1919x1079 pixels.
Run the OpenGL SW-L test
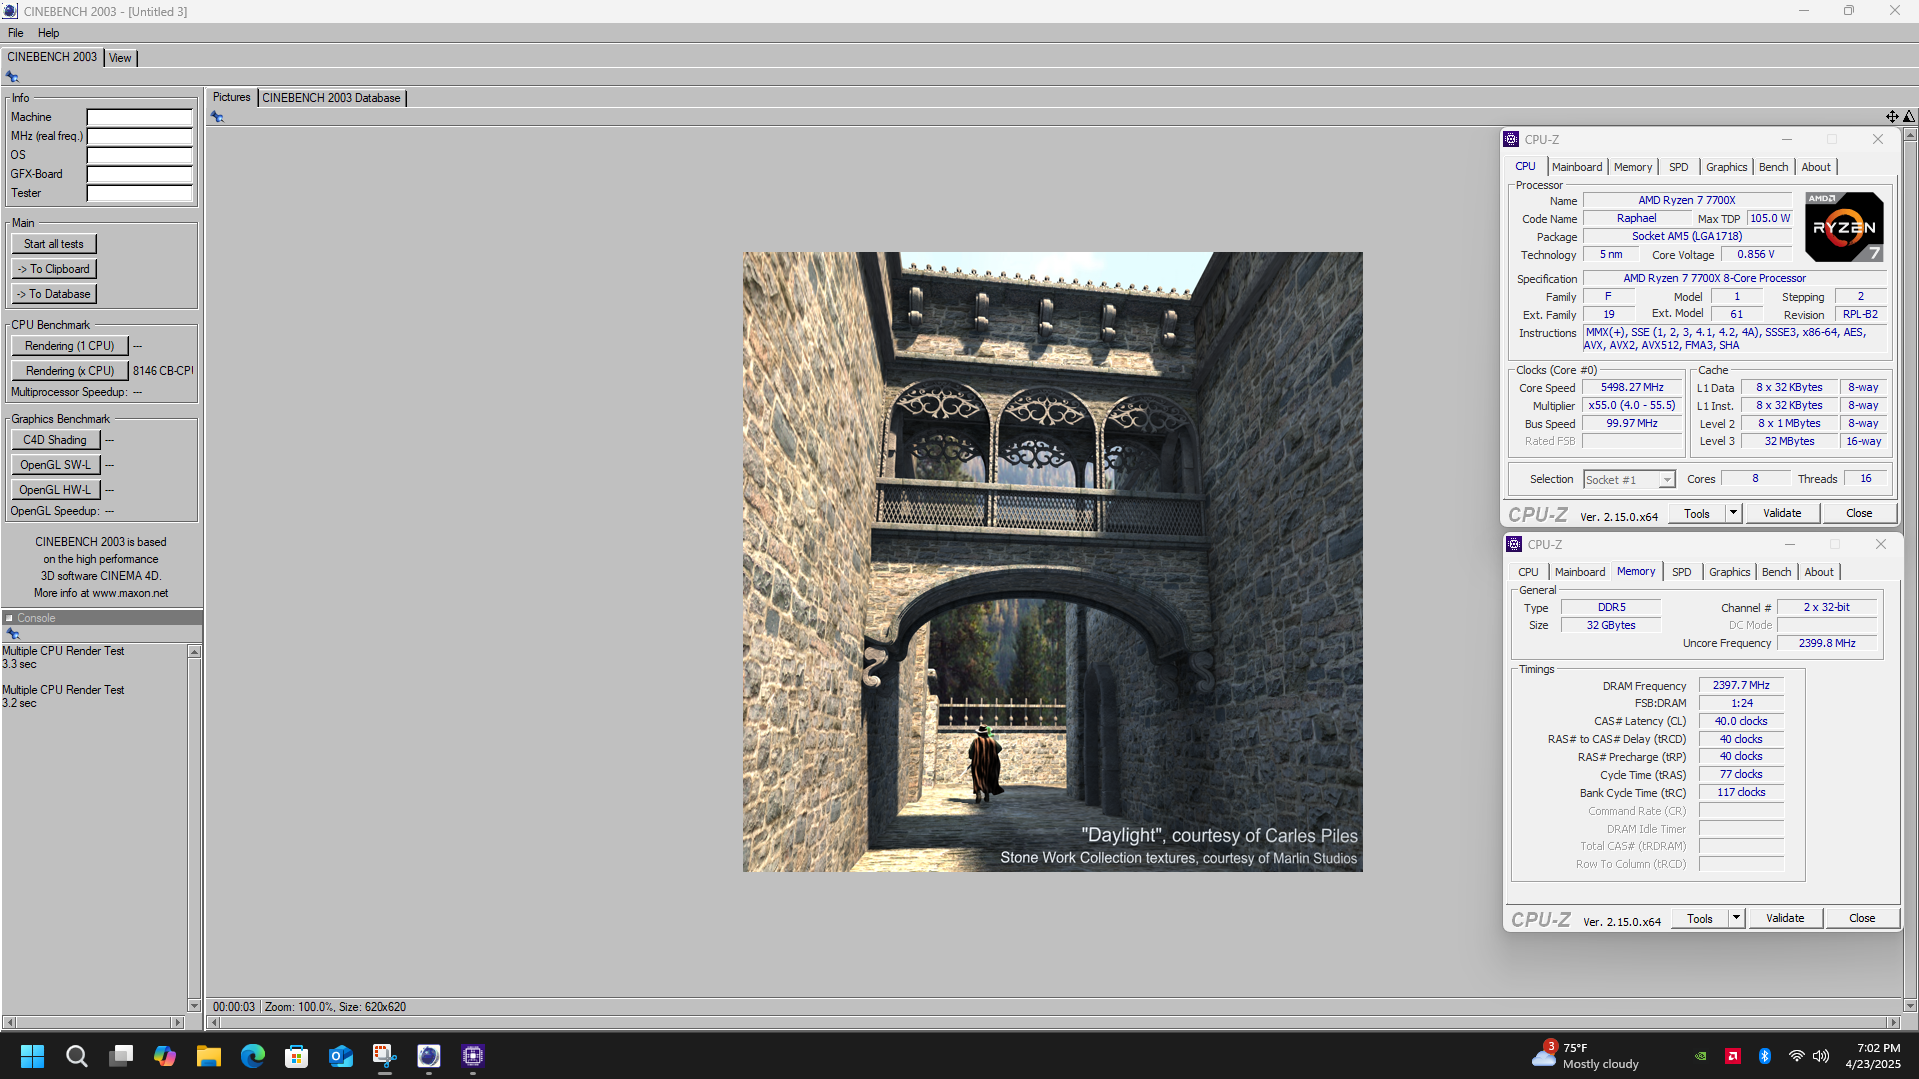tap(56, 465)
